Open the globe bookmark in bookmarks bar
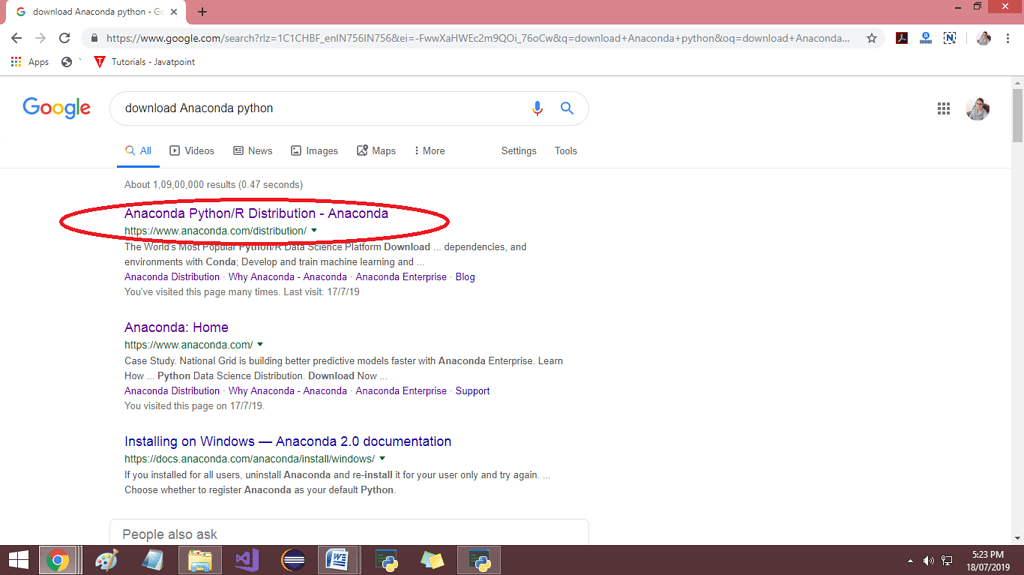 [67, 62]
